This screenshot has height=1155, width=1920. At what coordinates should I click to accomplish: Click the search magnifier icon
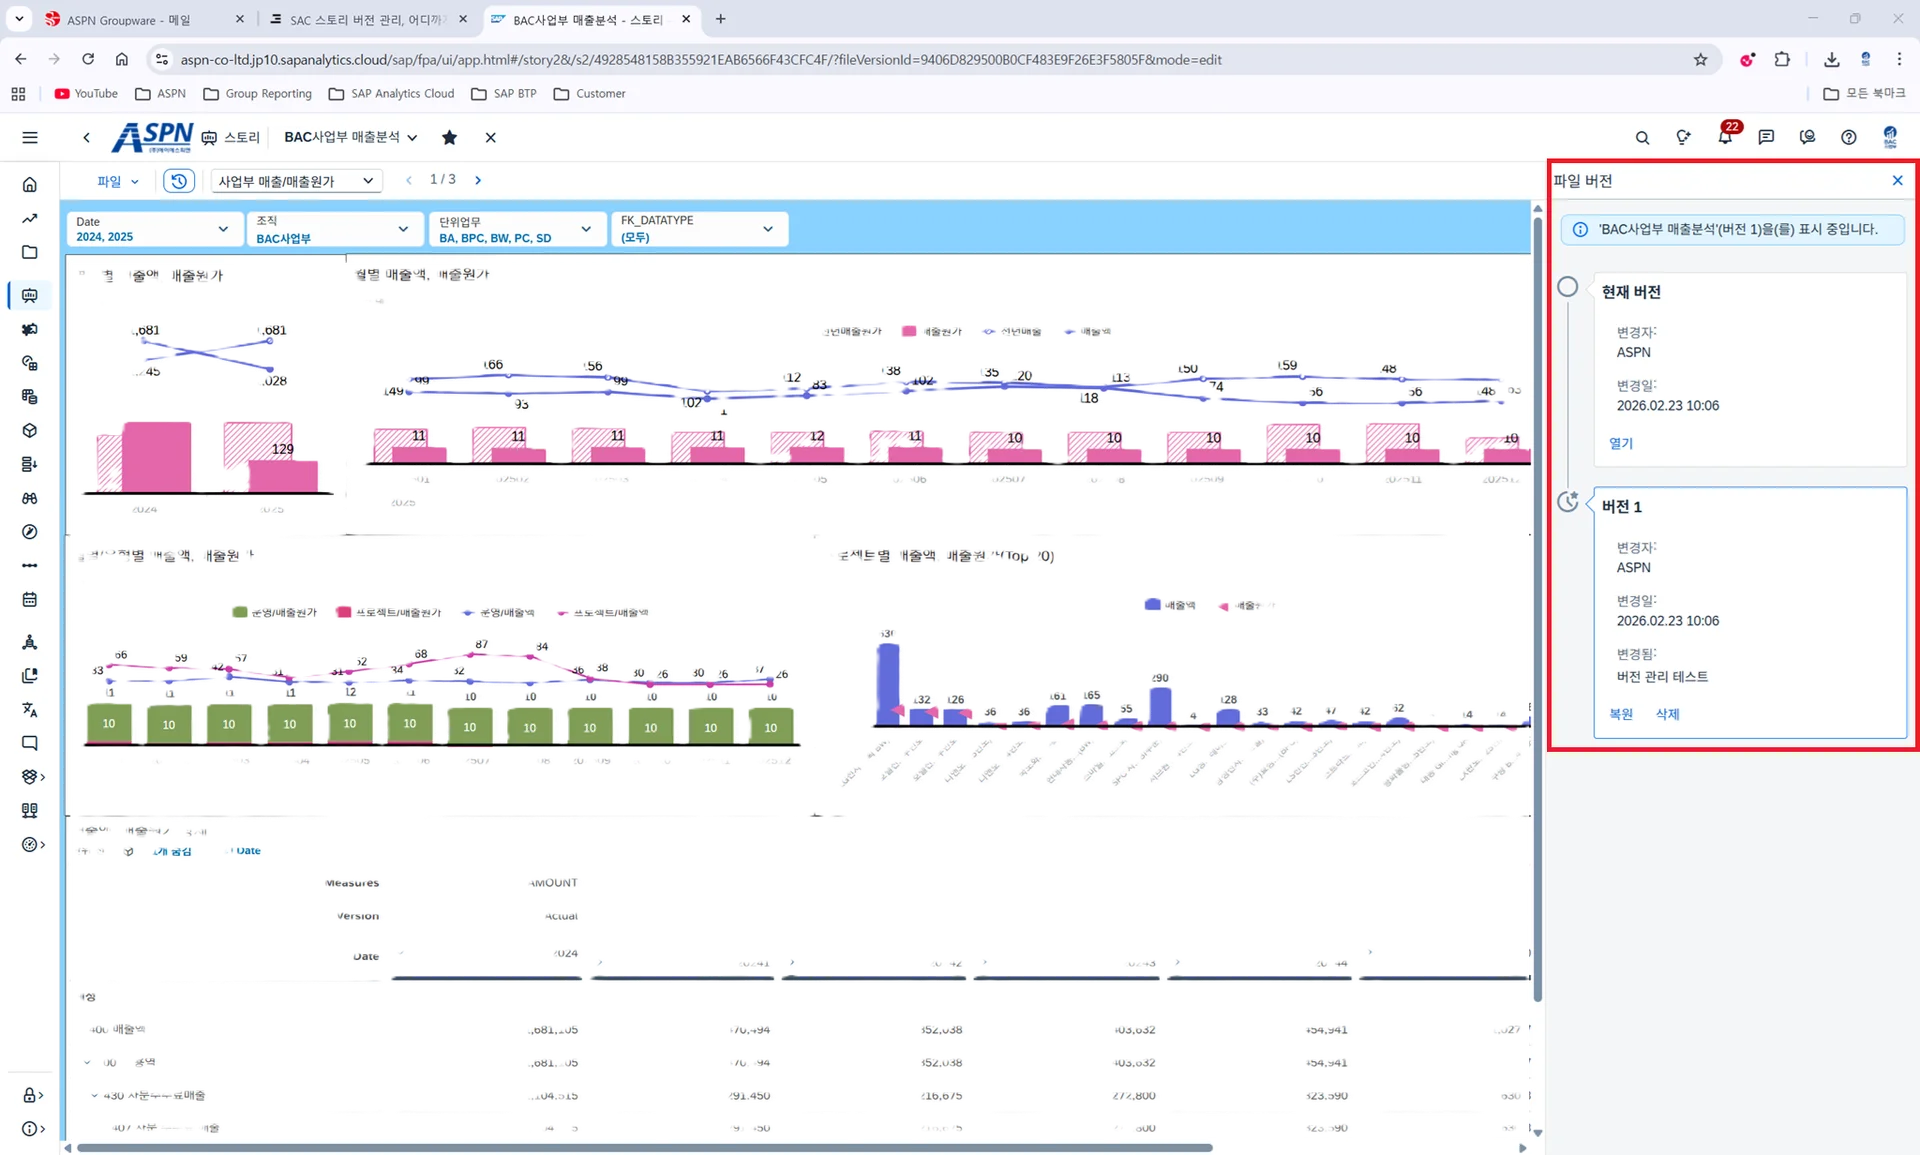(1642, 137)
